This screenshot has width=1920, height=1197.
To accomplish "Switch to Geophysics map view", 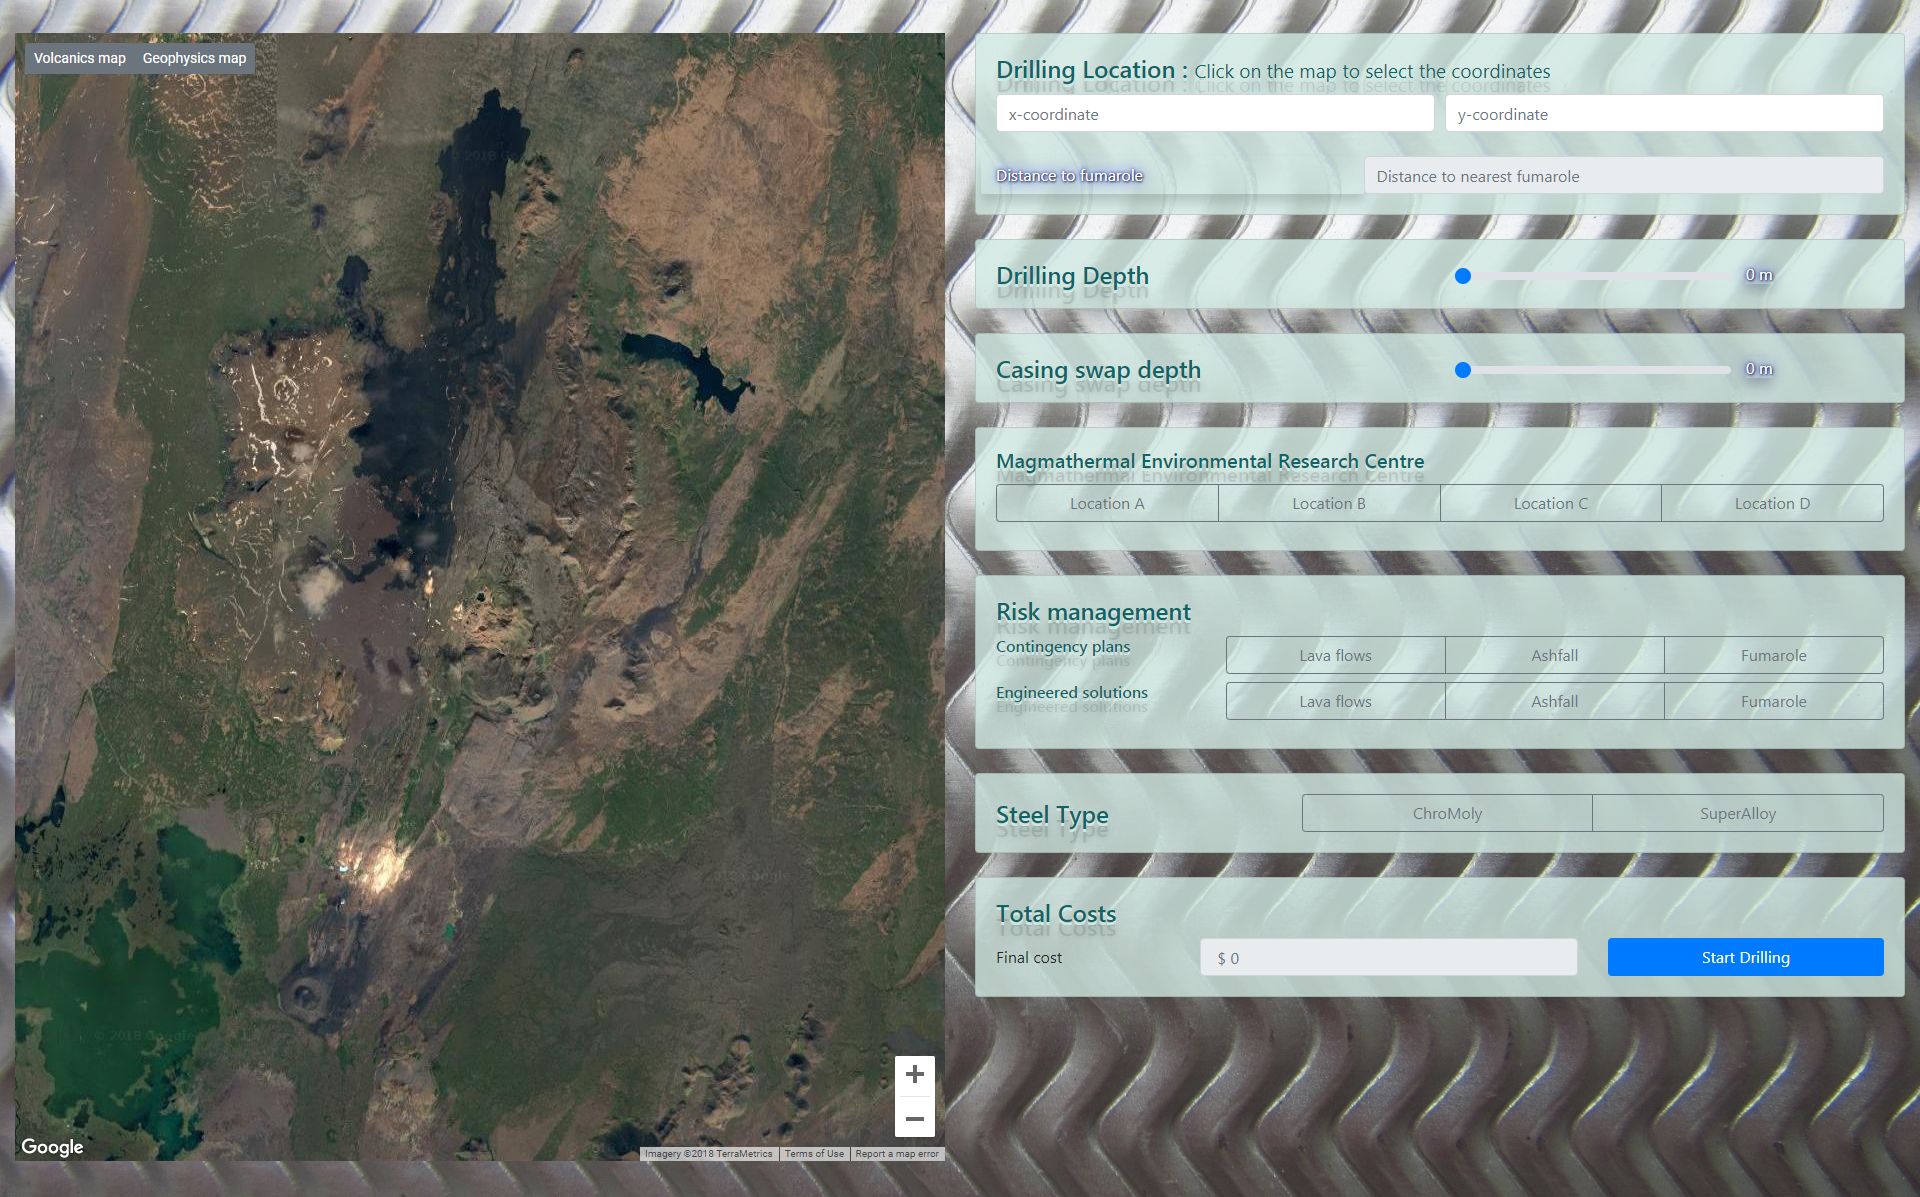I will (194, 58).
